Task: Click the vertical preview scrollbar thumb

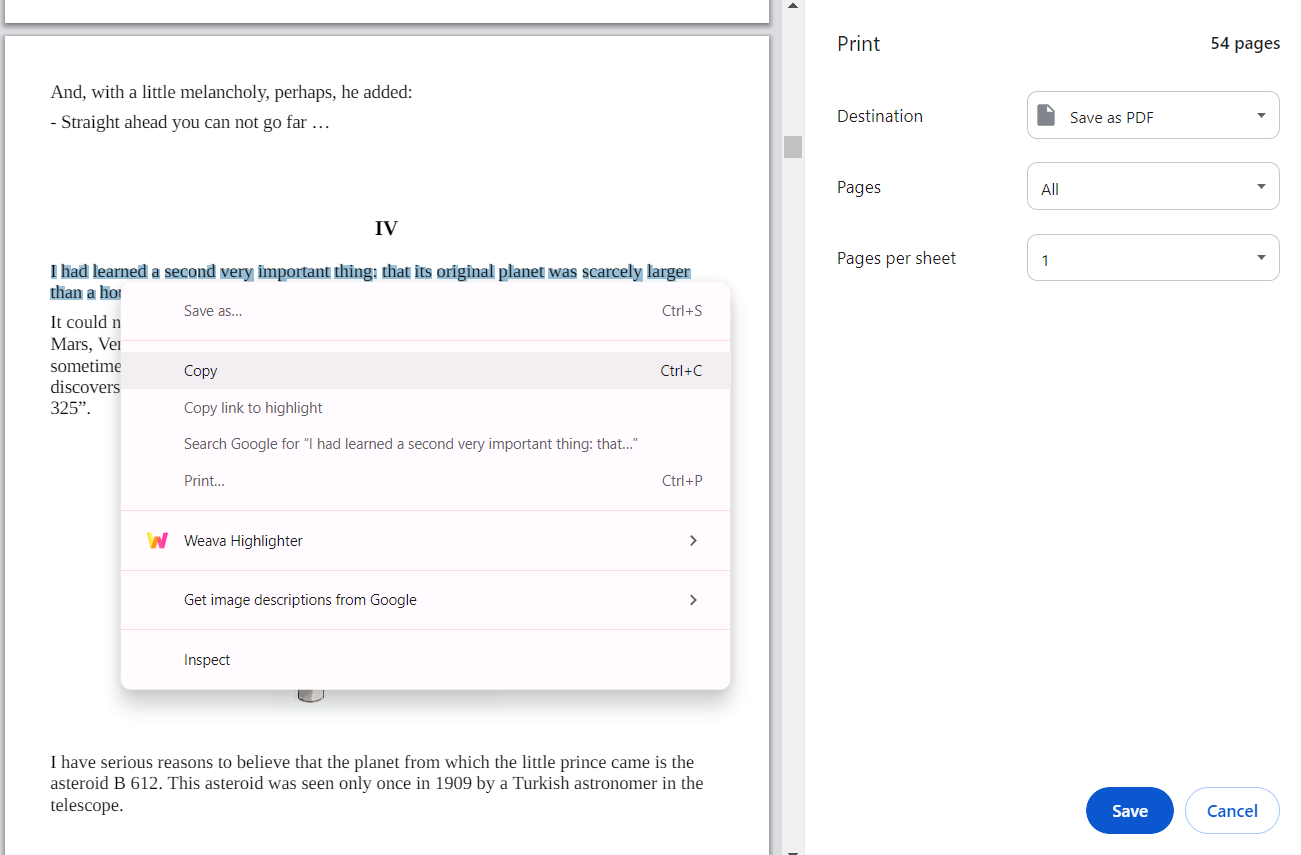Action: [x=792, y=146]
